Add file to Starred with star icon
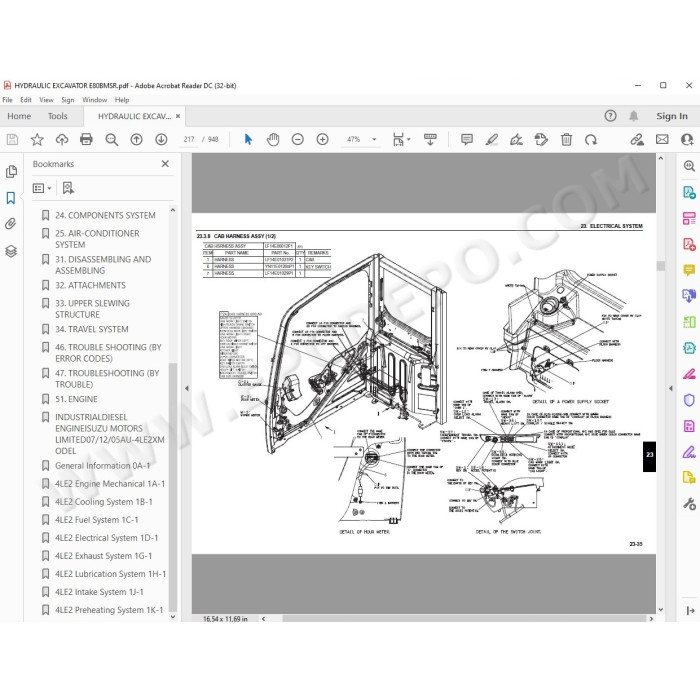700x700 pixels. point(37,140)
